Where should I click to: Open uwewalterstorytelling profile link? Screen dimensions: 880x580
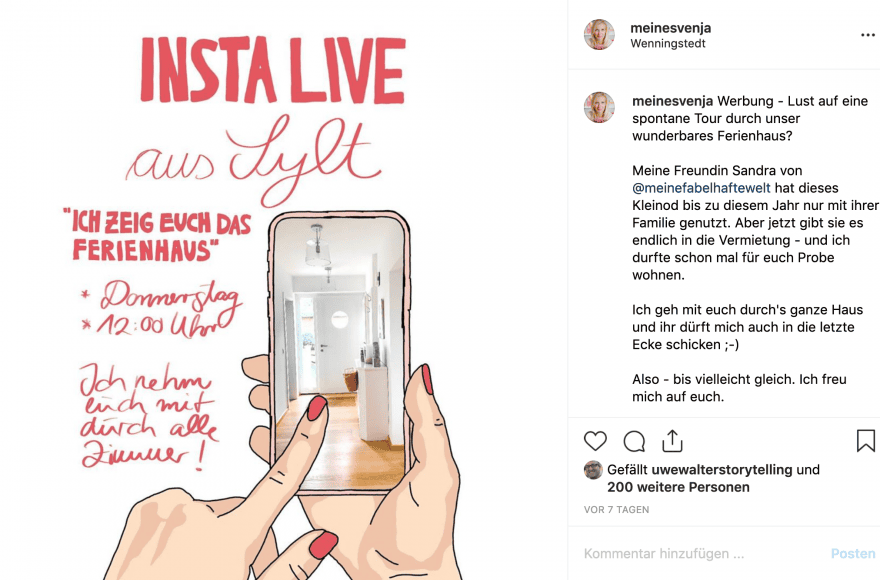(x=722, y=470)
